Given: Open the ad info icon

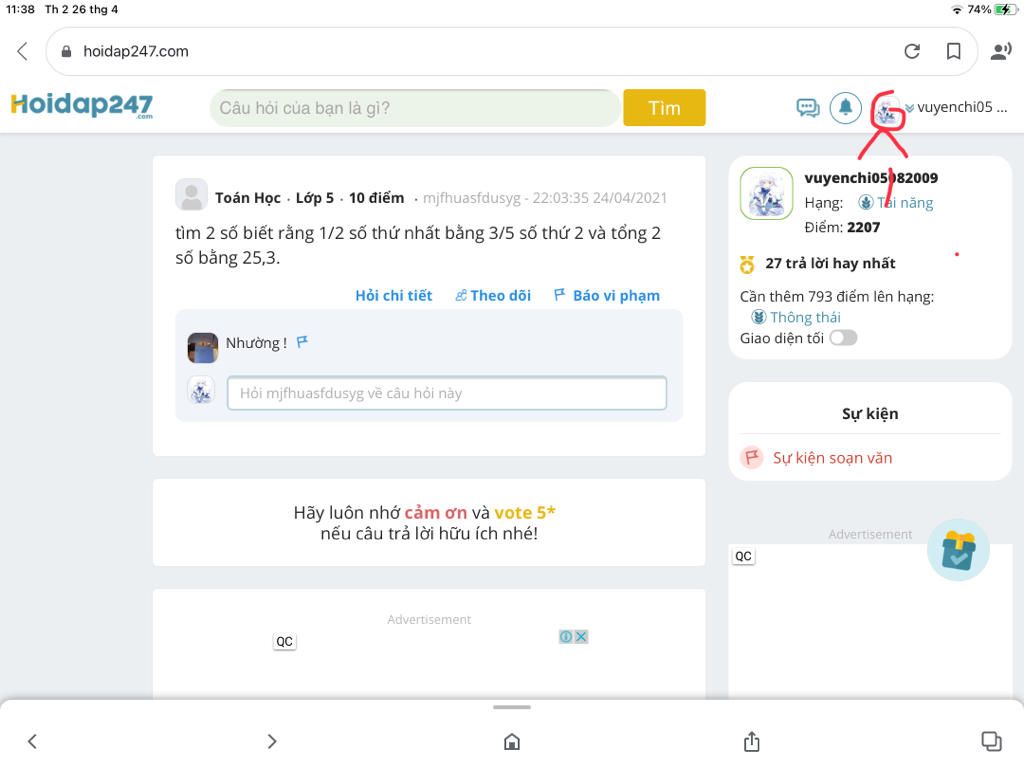Looking at the screenshot, I should (566, 636).
